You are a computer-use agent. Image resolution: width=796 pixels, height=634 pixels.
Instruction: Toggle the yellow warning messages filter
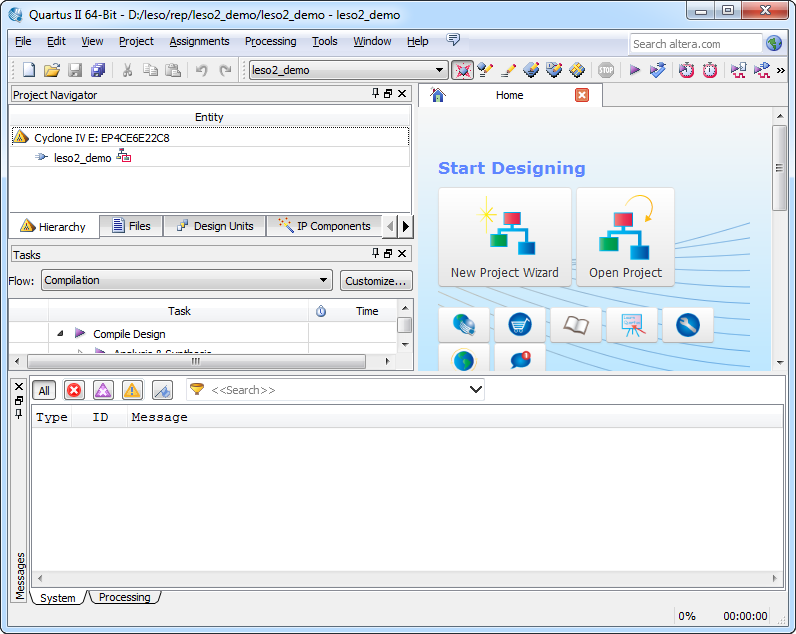coord(132,390)
